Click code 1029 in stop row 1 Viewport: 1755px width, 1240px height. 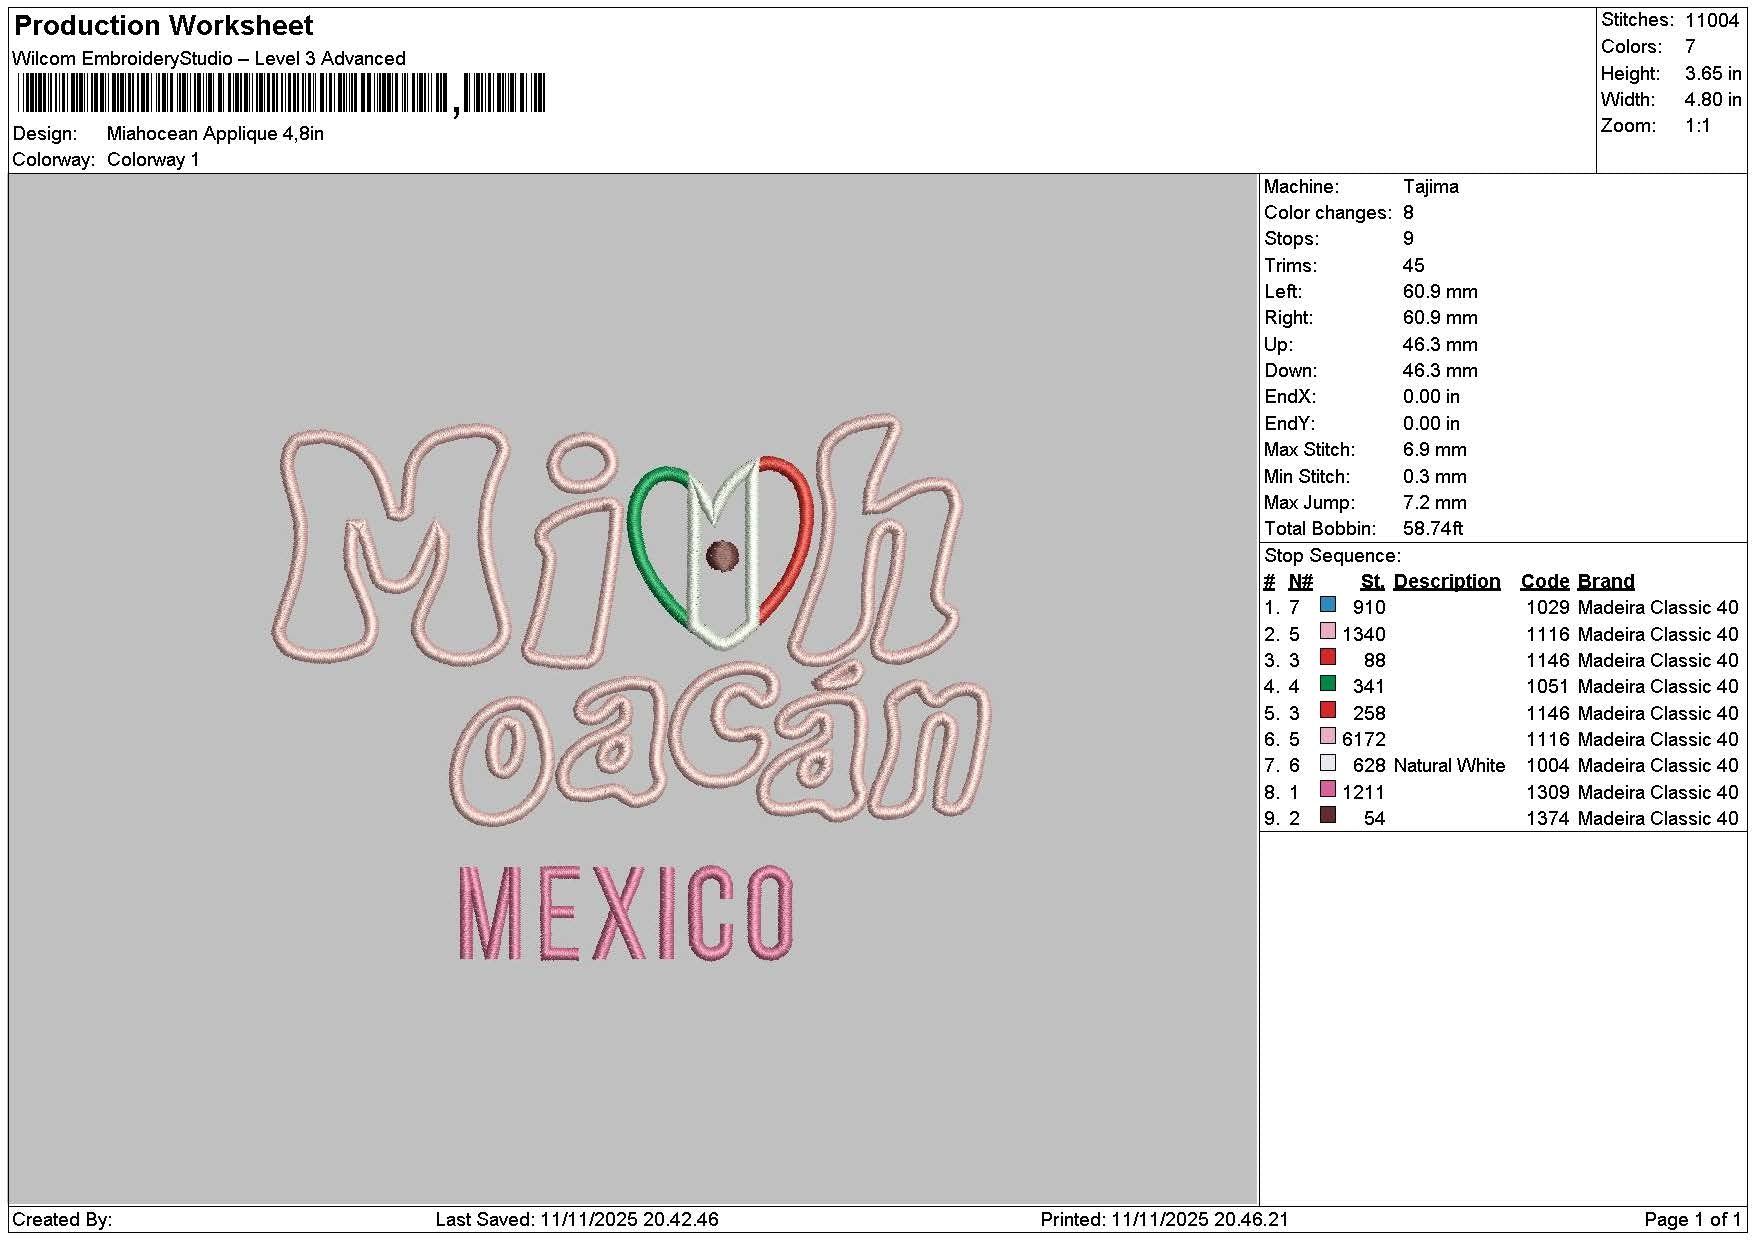pyautogui.click(x=1547, y=607)
